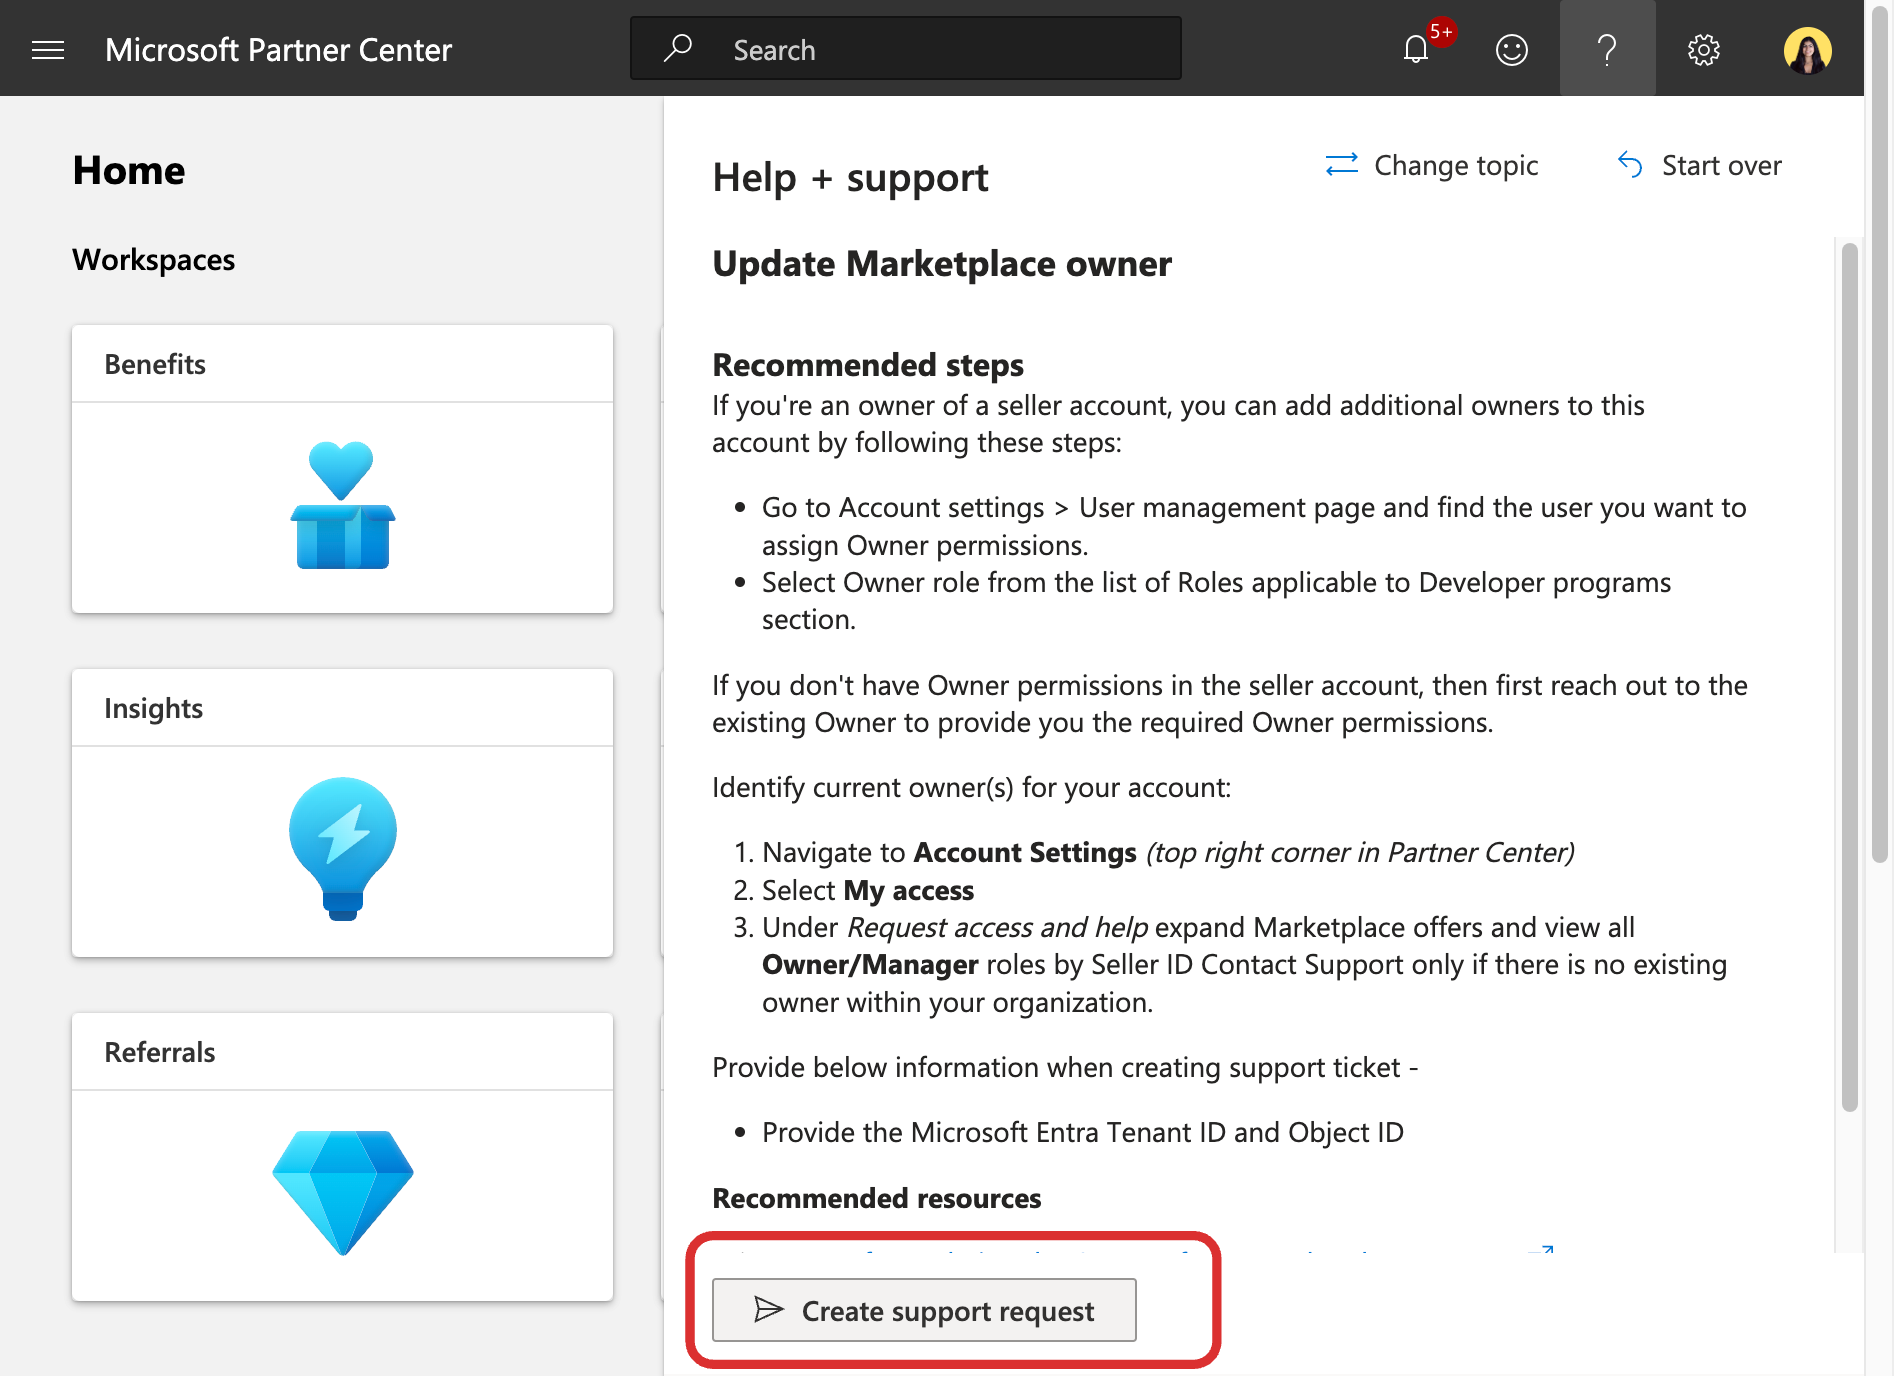Open the Benefits workspace heading

click(155, 364)
